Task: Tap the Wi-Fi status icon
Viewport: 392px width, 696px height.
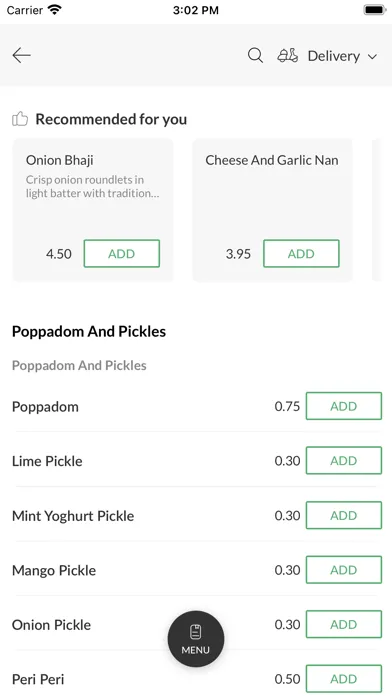Action: [x=55, y=10]
